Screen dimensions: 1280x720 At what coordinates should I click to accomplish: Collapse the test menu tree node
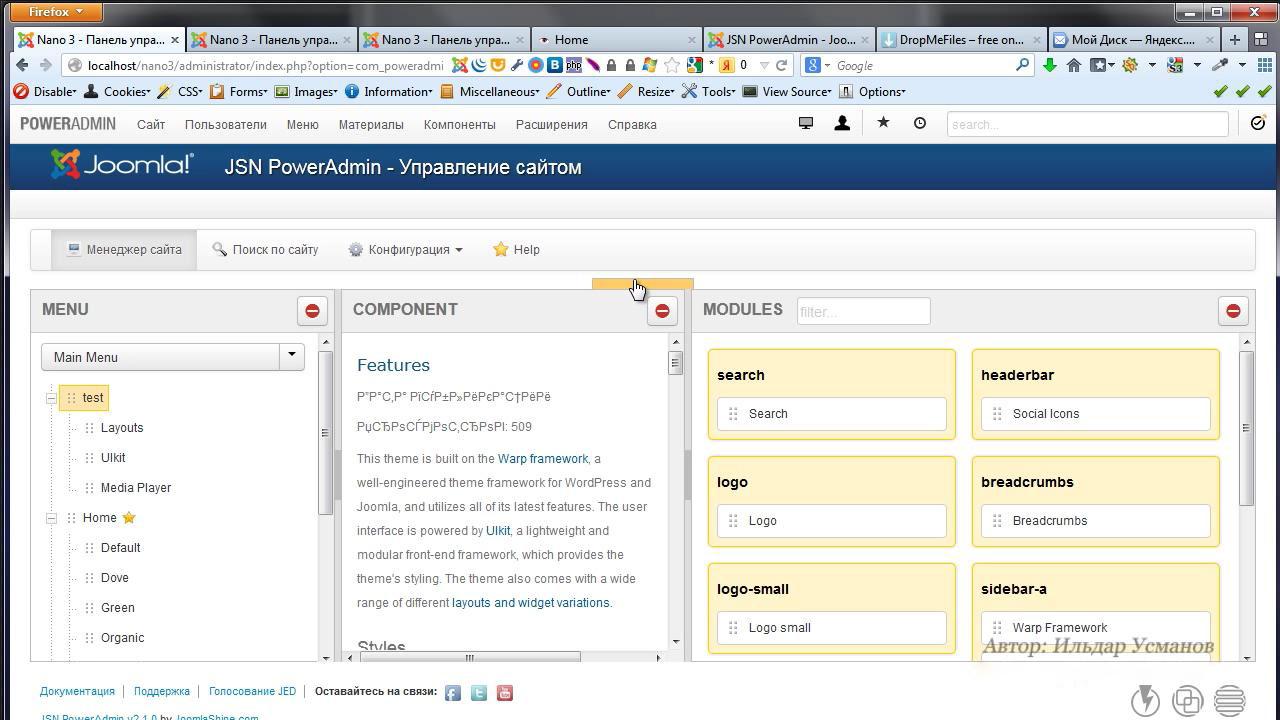[51, 398]
